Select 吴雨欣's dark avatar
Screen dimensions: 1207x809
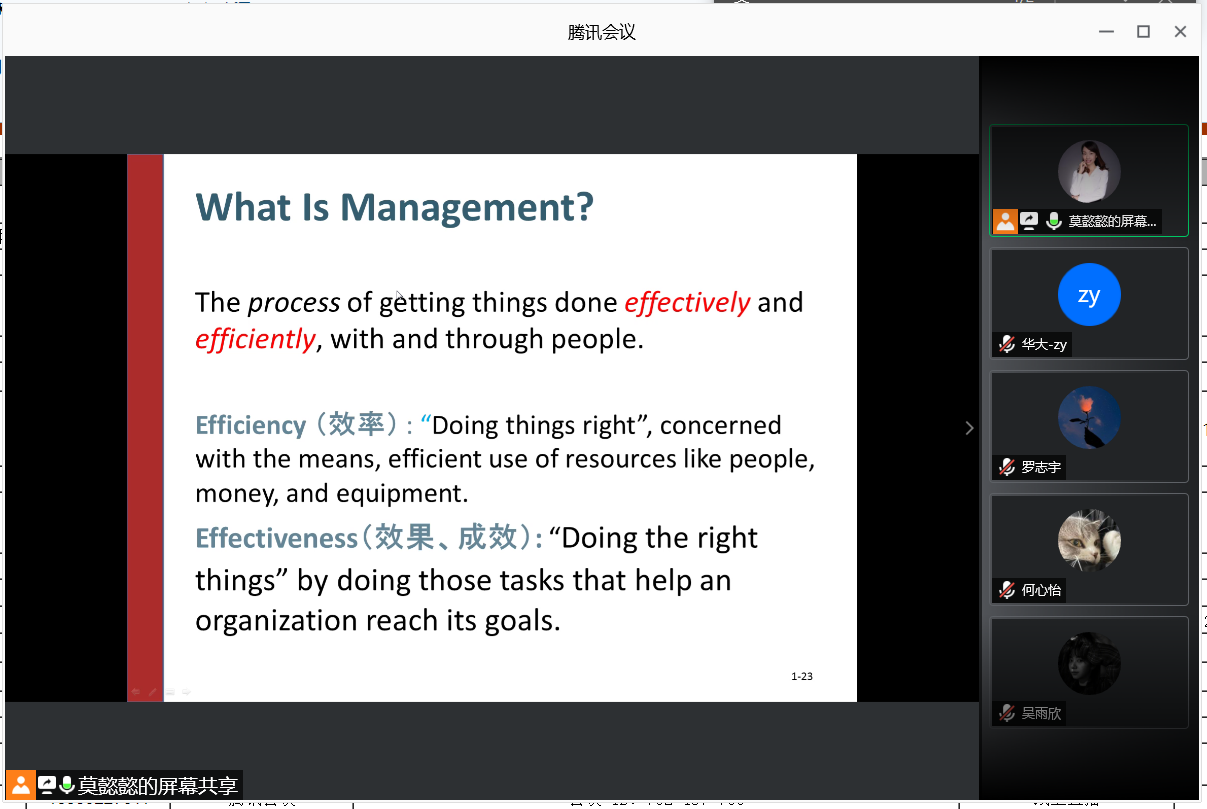1089,663
